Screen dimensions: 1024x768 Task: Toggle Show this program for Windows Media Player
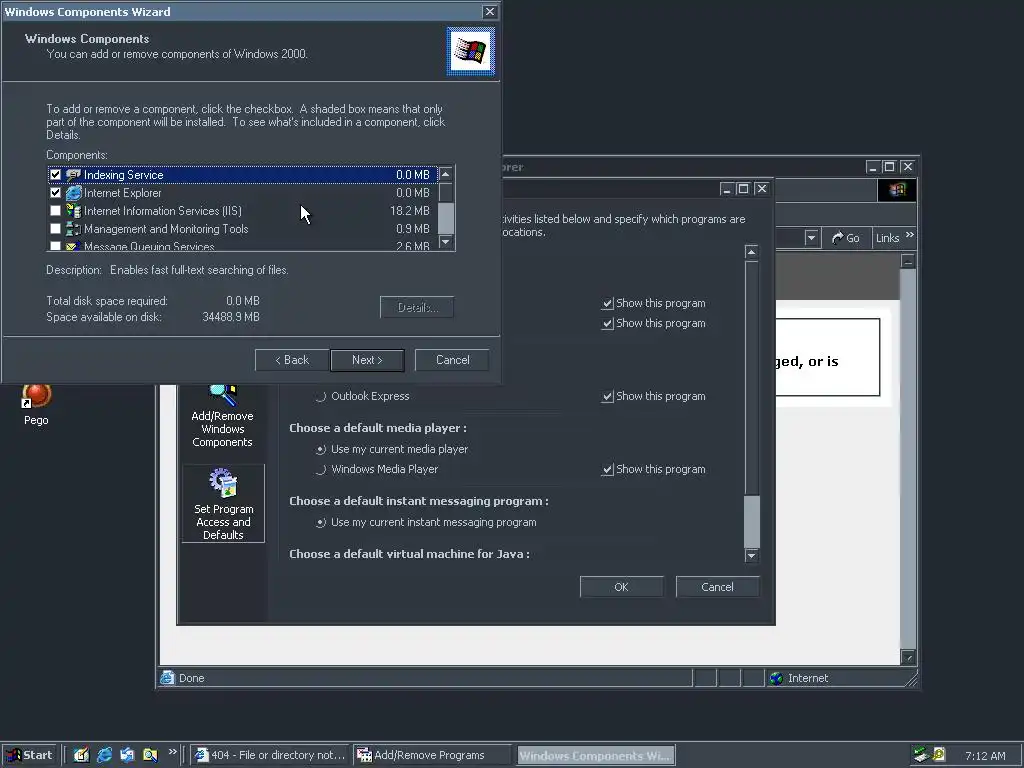click(607, 470)
